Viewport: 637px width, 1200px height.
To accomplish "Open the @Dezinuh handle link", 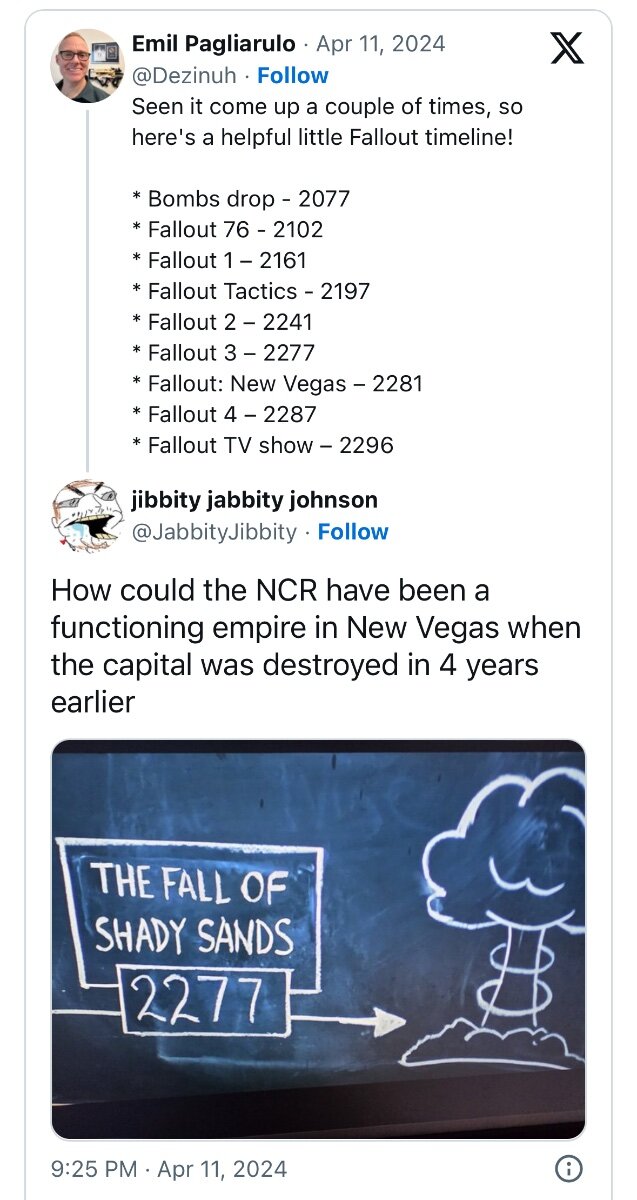I will pyautogui.click(x=184, y=75).
